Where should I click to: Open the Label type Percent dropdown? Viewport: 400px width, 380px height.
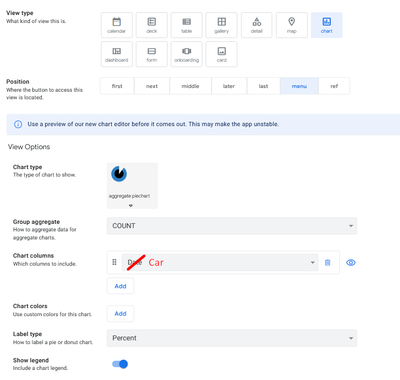[232, 338]
